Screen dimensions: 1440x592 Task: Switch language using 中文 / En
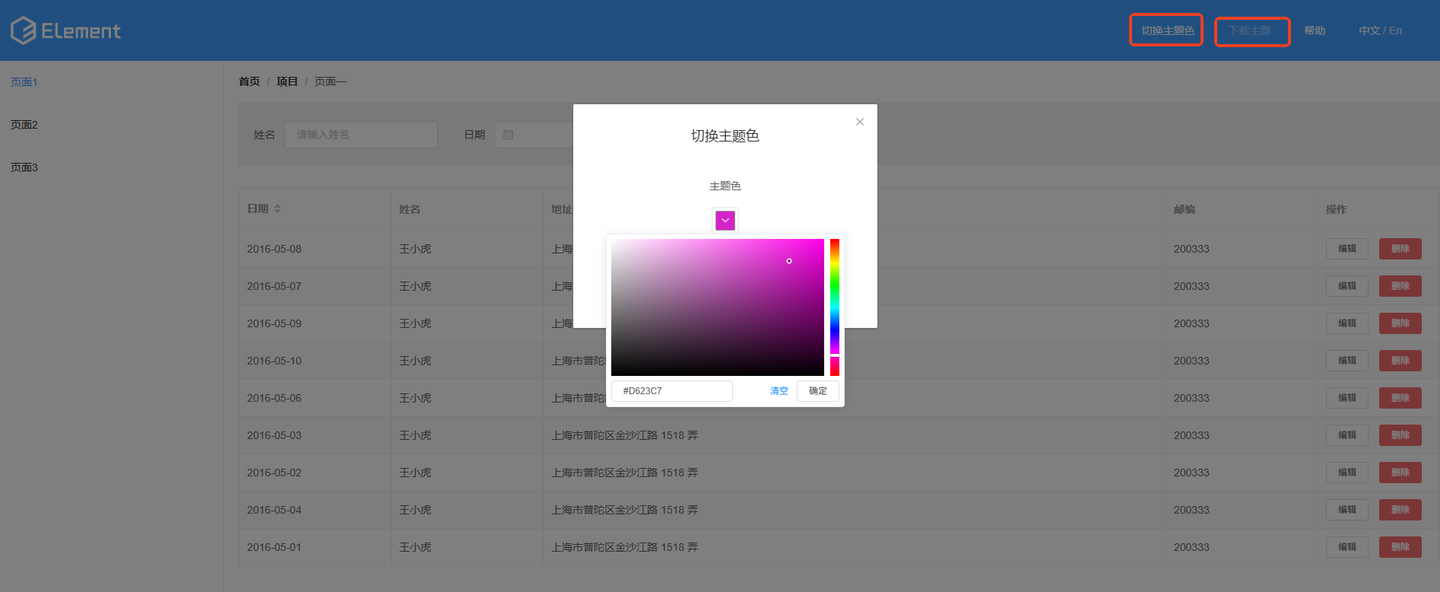click(x=1379, y=30)
